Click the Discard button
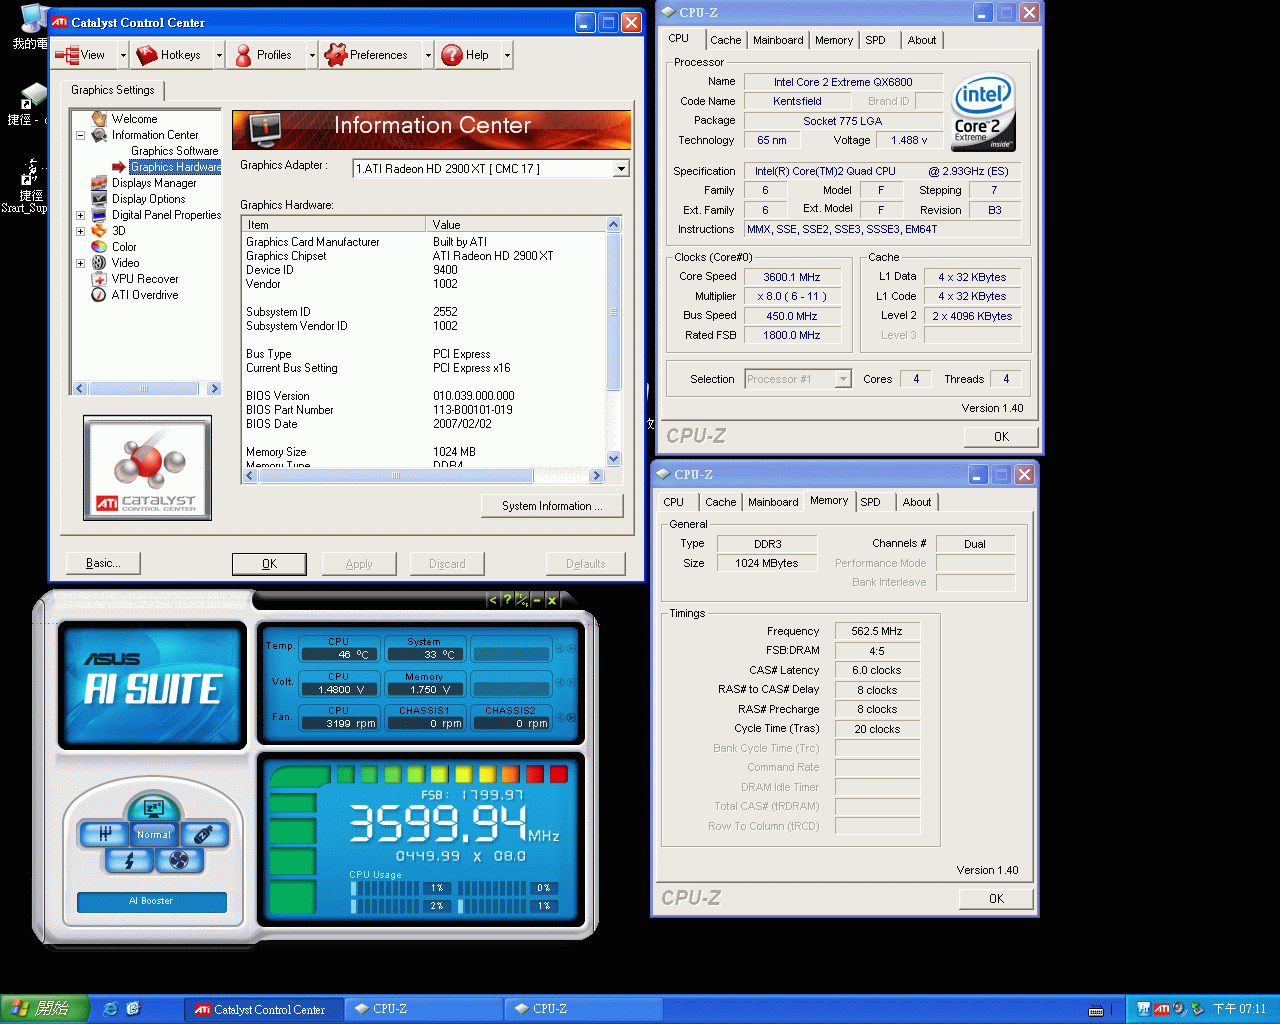The image size is (1280, 1024). coord(447,564)
